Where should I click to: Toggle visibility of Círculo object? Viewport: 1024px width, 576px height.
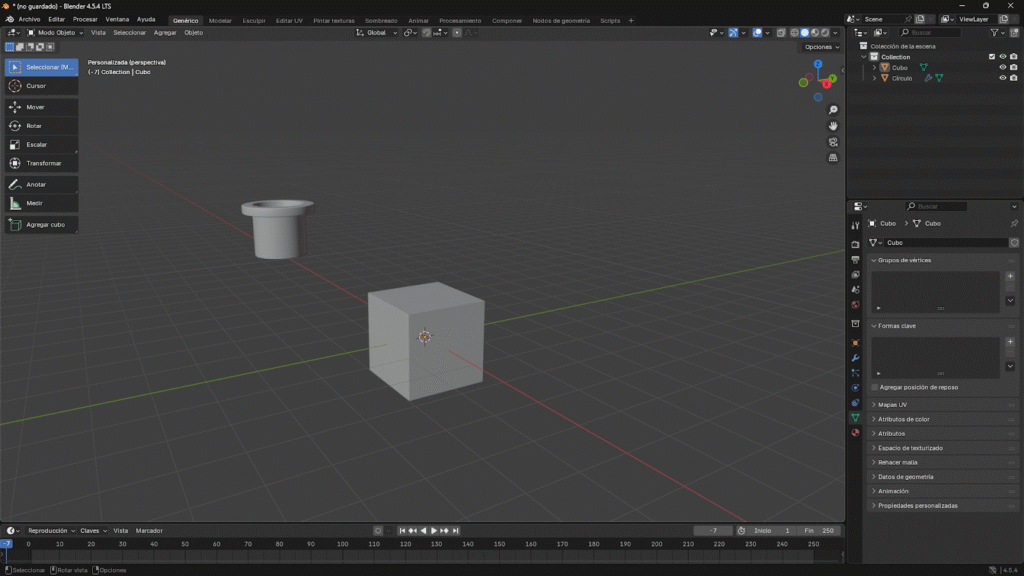(1002, 78)
